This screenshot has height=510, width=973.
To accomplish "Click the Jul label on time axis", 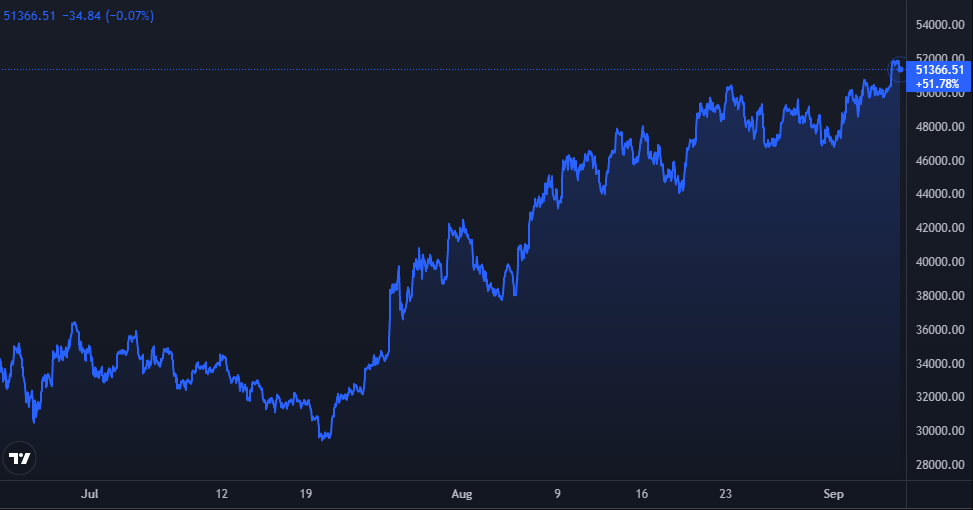I will pyautogui.click(x=89, y=494).
